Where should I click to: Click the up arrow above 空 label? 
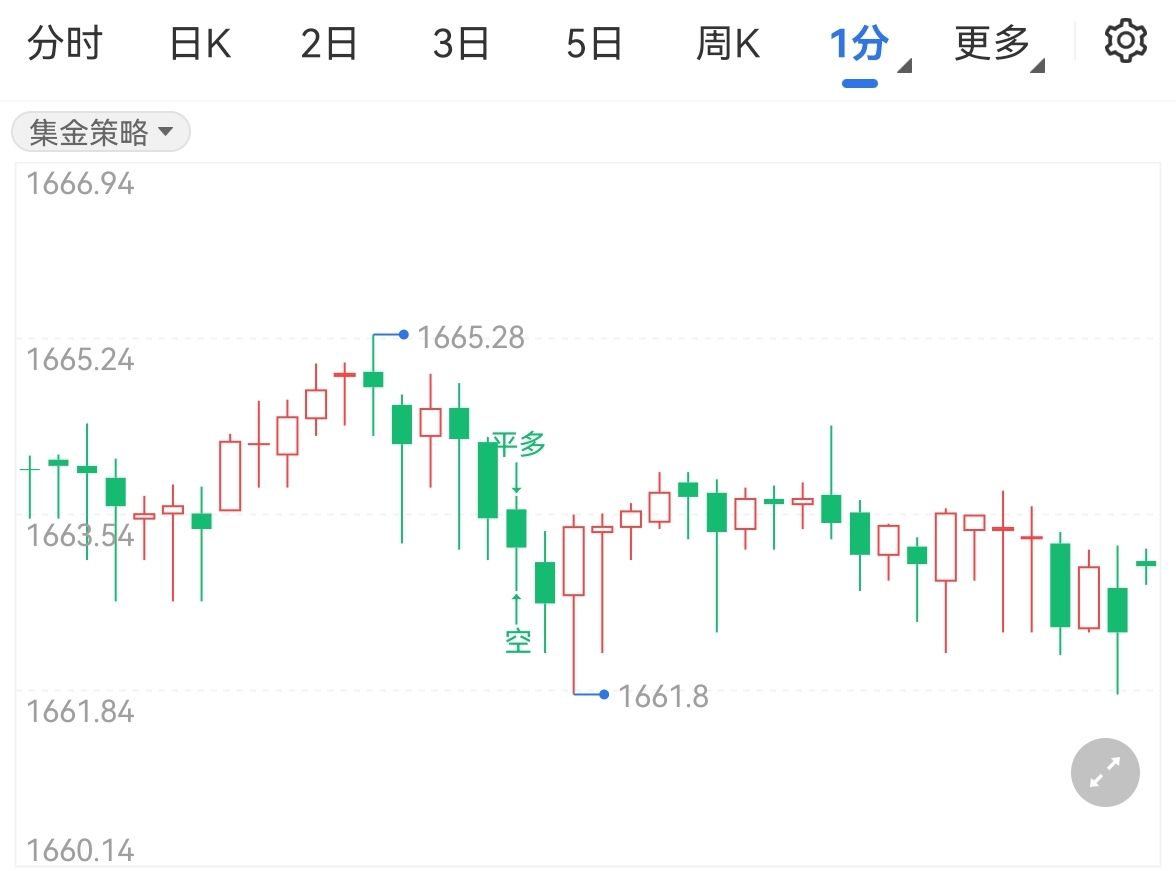(x=516, y=600)
